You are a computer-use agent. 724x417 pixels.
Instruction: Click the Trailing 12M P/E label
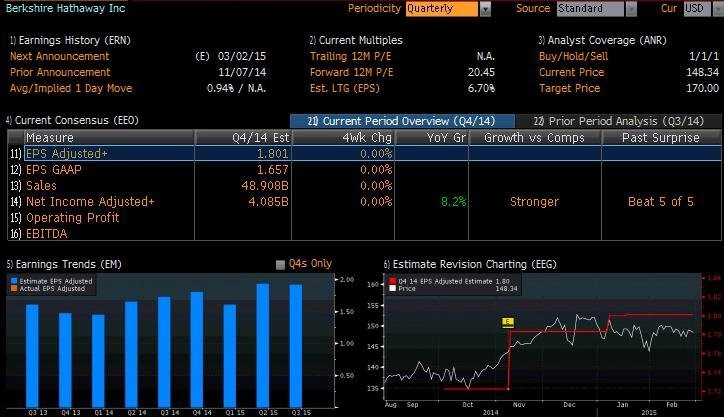pyautogui.click(x=350, y=56)
